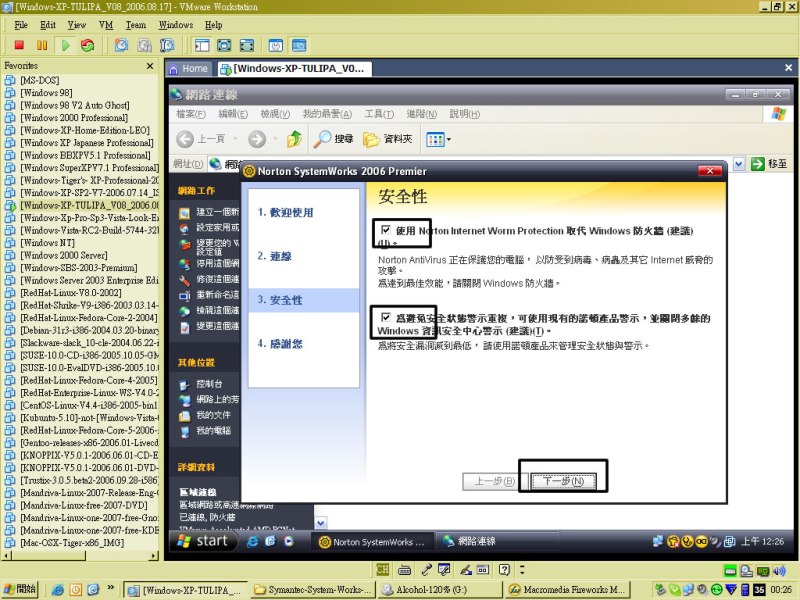Select step 2. 連線 in Norton wizard
The image size is (800, 600).
tap(274, 256)
